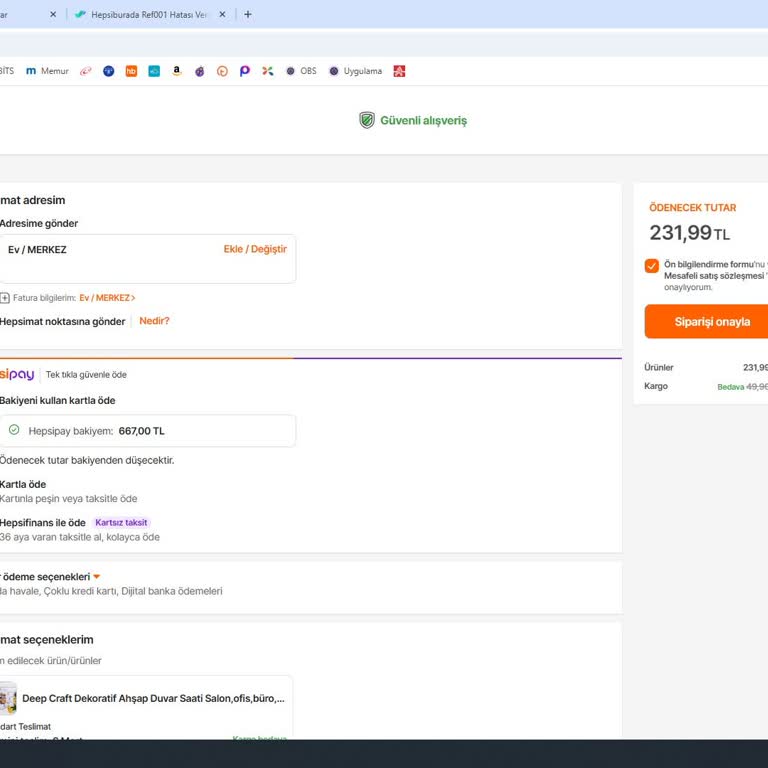
Task: Click 36 aya varan taksitle al text
Action: (x=80, y=537)
